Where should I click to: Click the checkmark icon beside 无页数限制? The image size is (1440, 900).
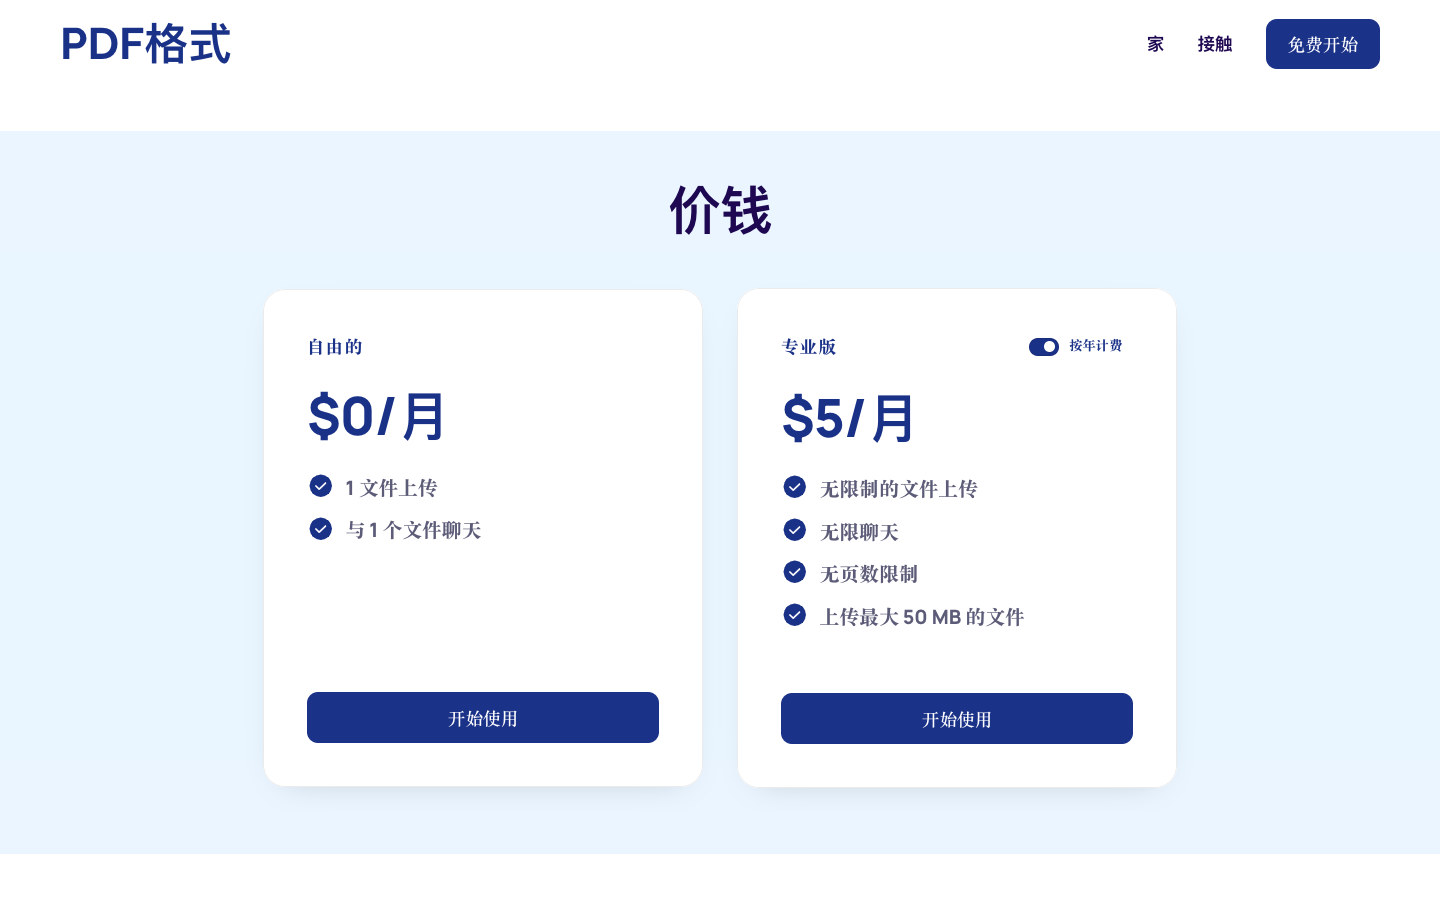794,572
